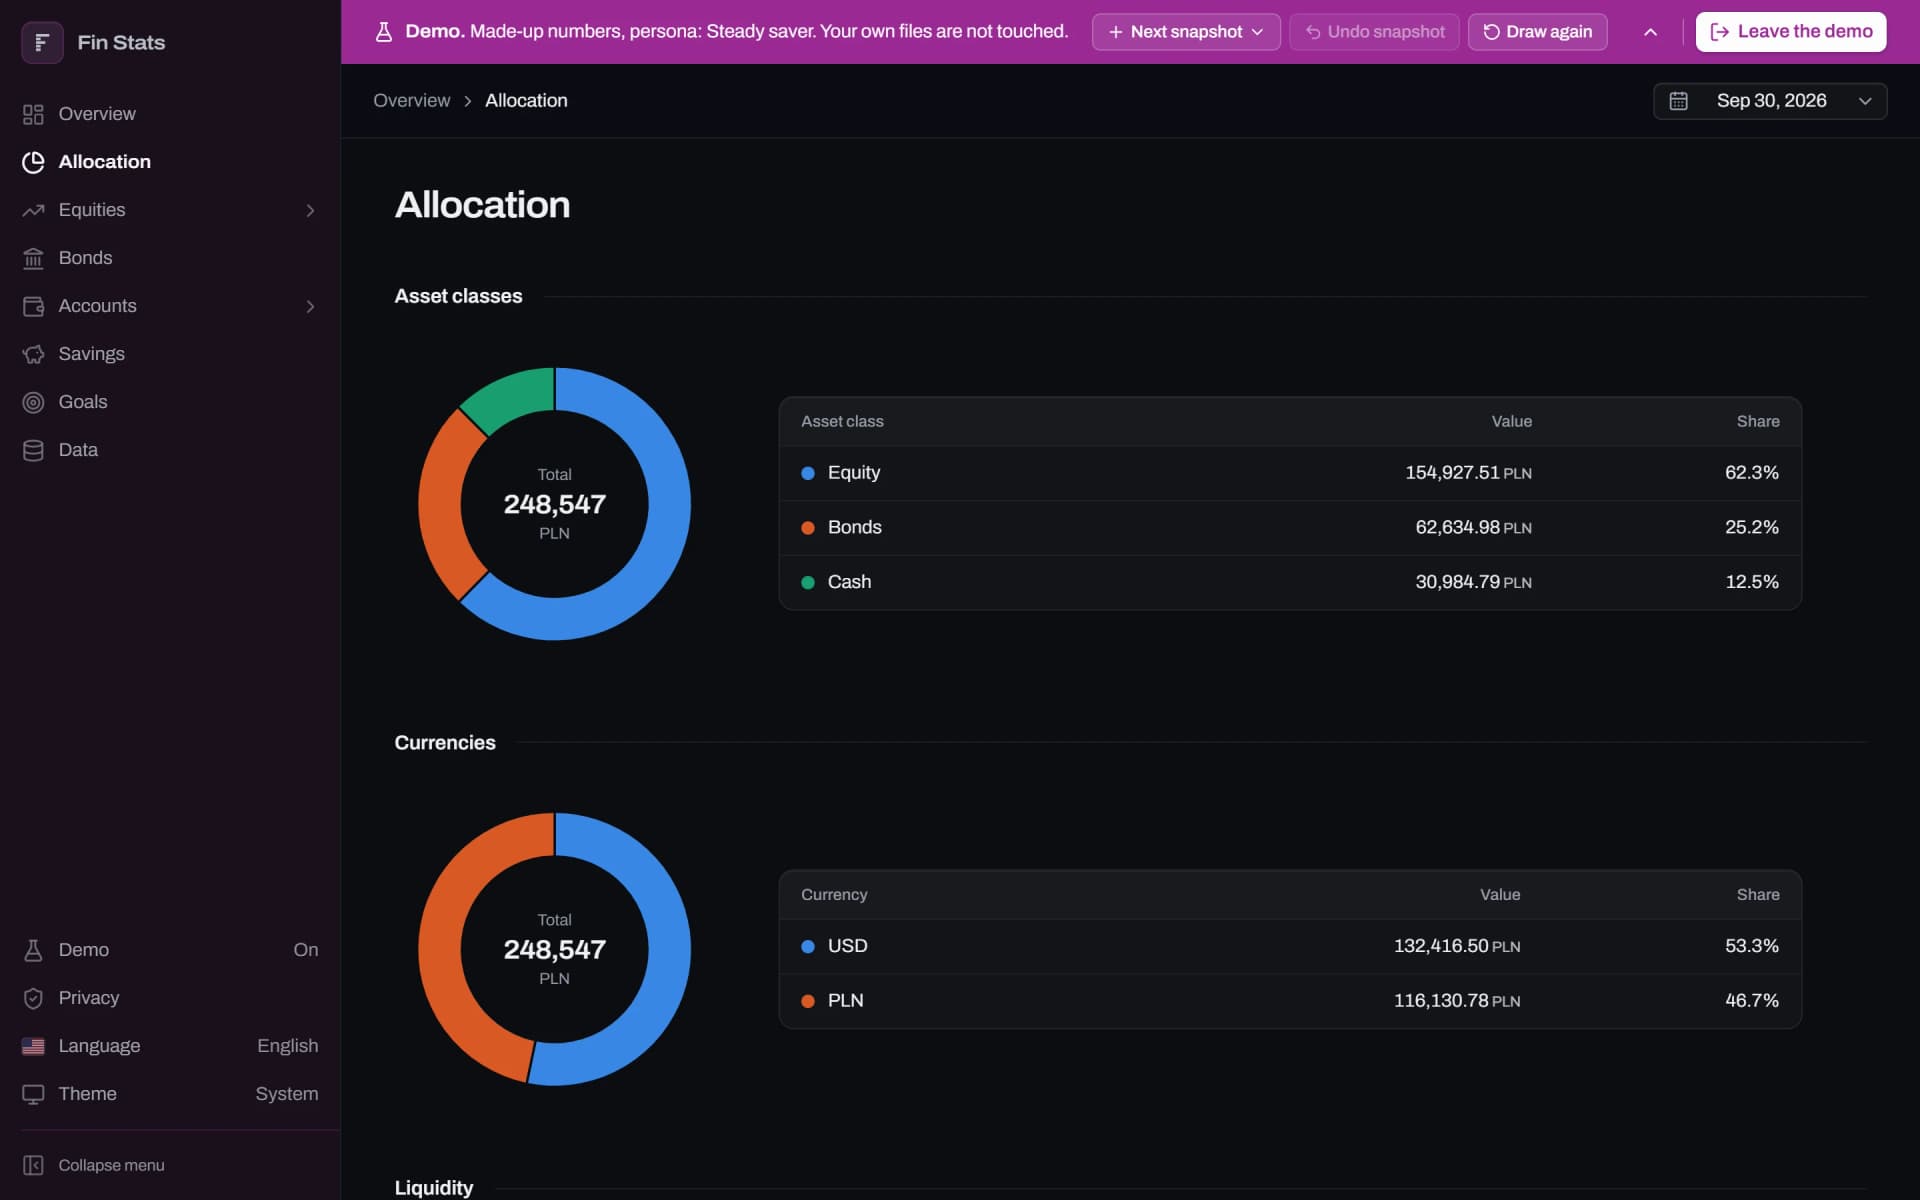1920x1200 pixels.
Task: Click the plus icon on Next snapshot
Action: 1115,32
